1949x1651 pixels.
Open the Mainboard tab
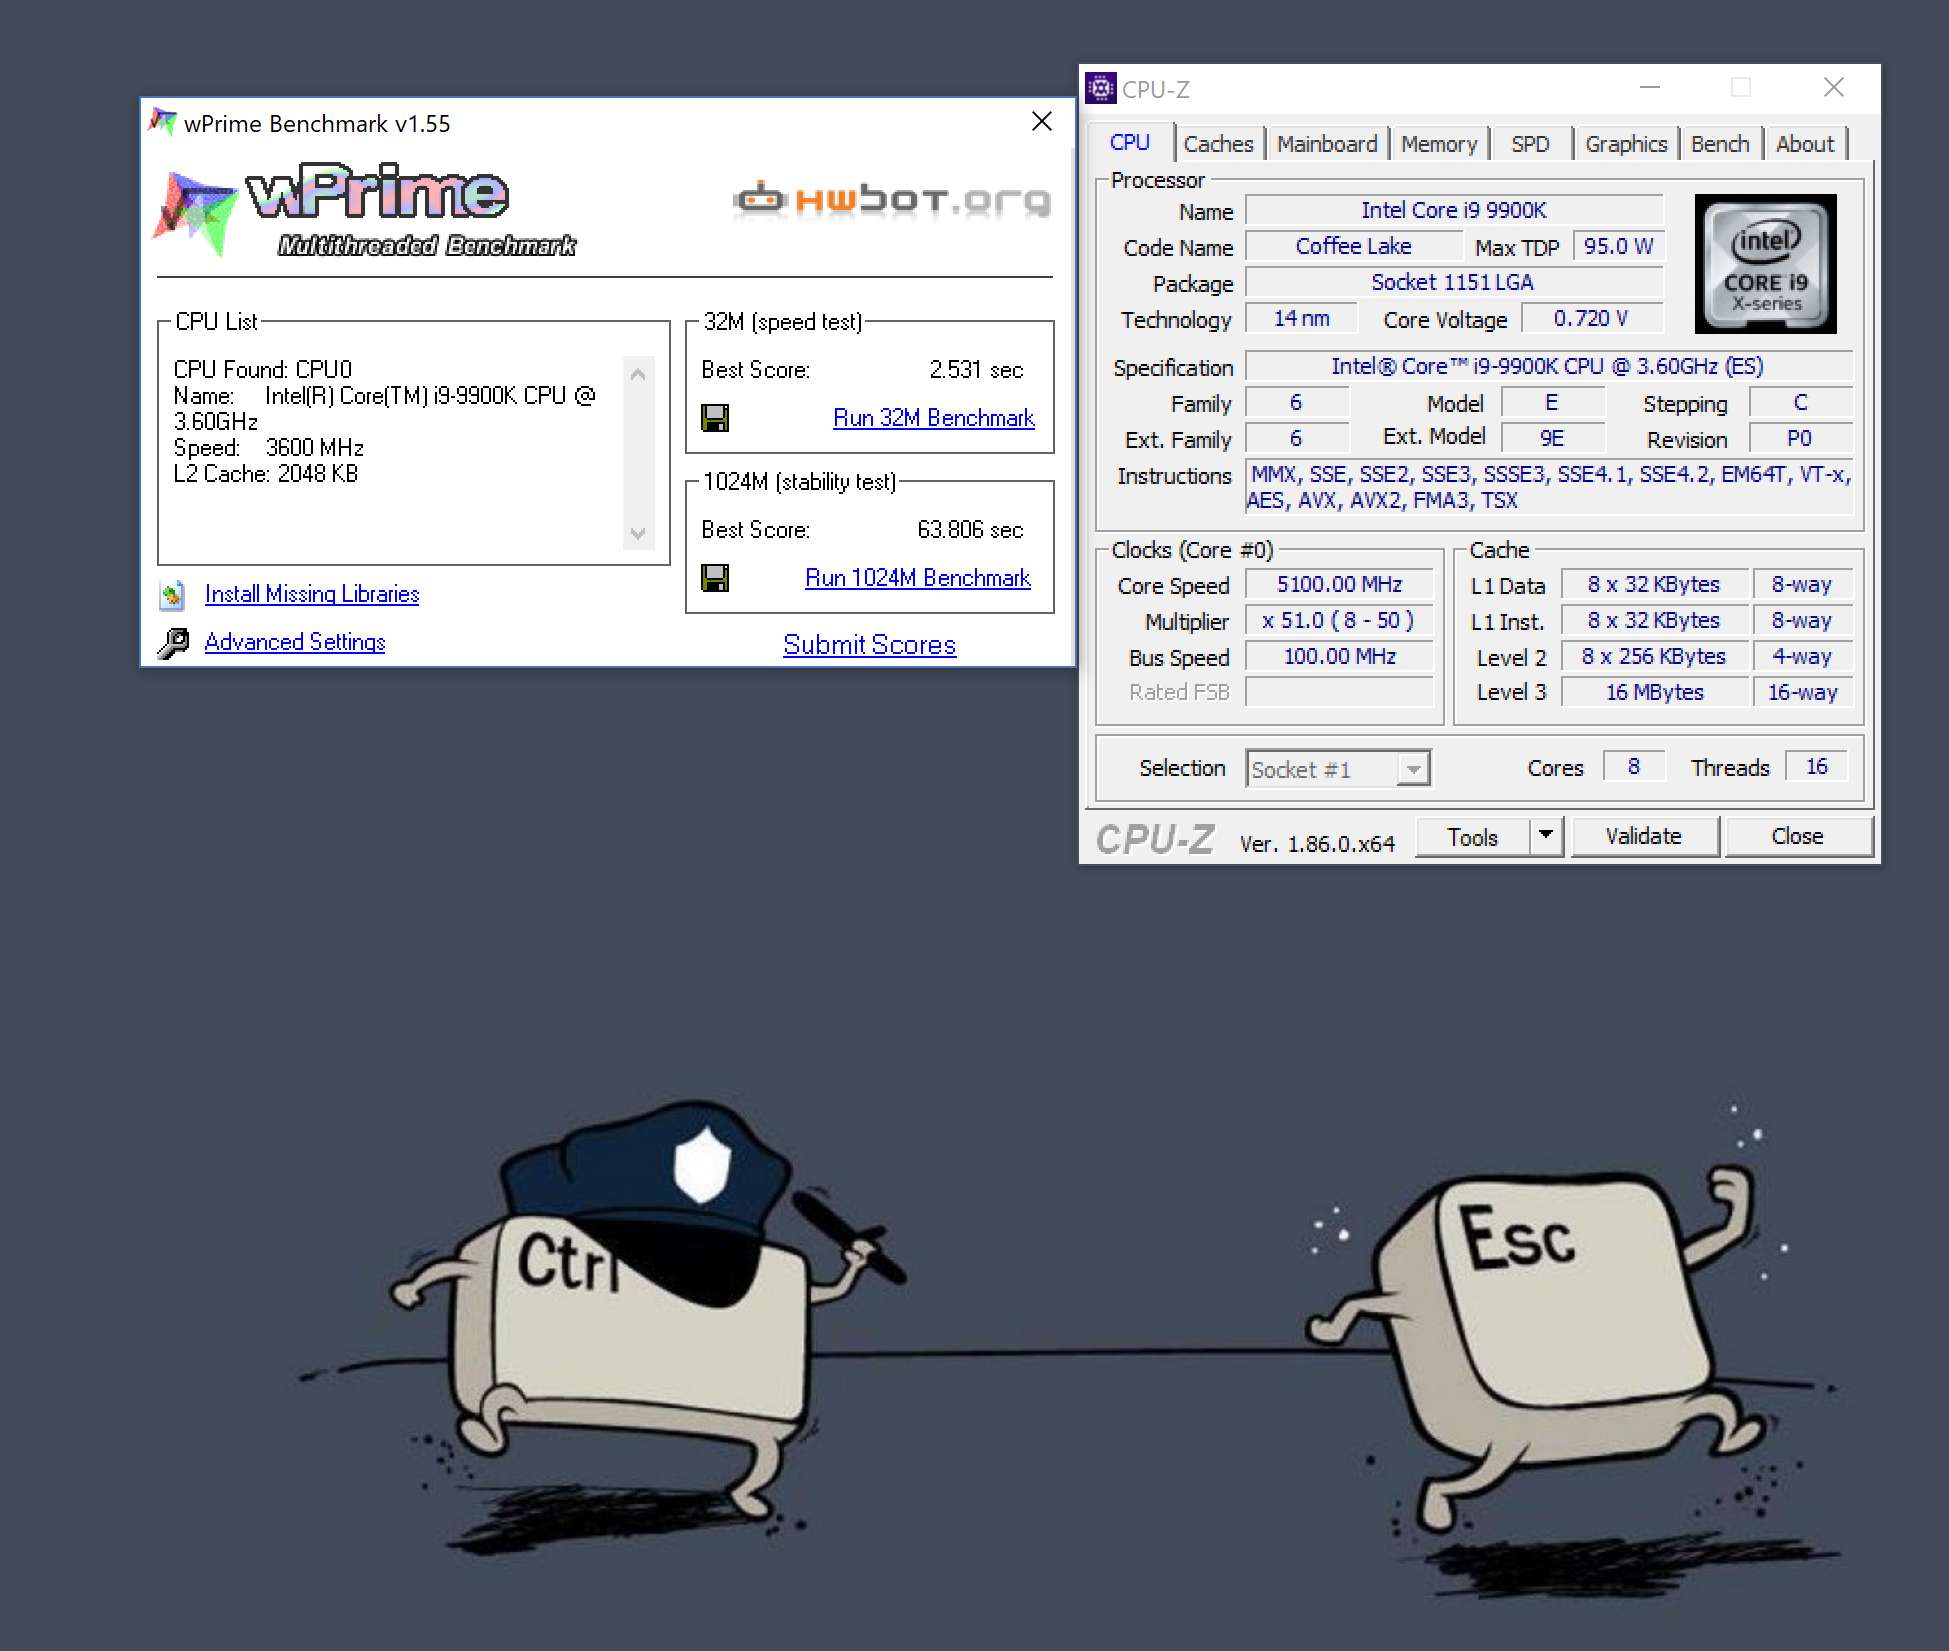(x=1327, y=144)
